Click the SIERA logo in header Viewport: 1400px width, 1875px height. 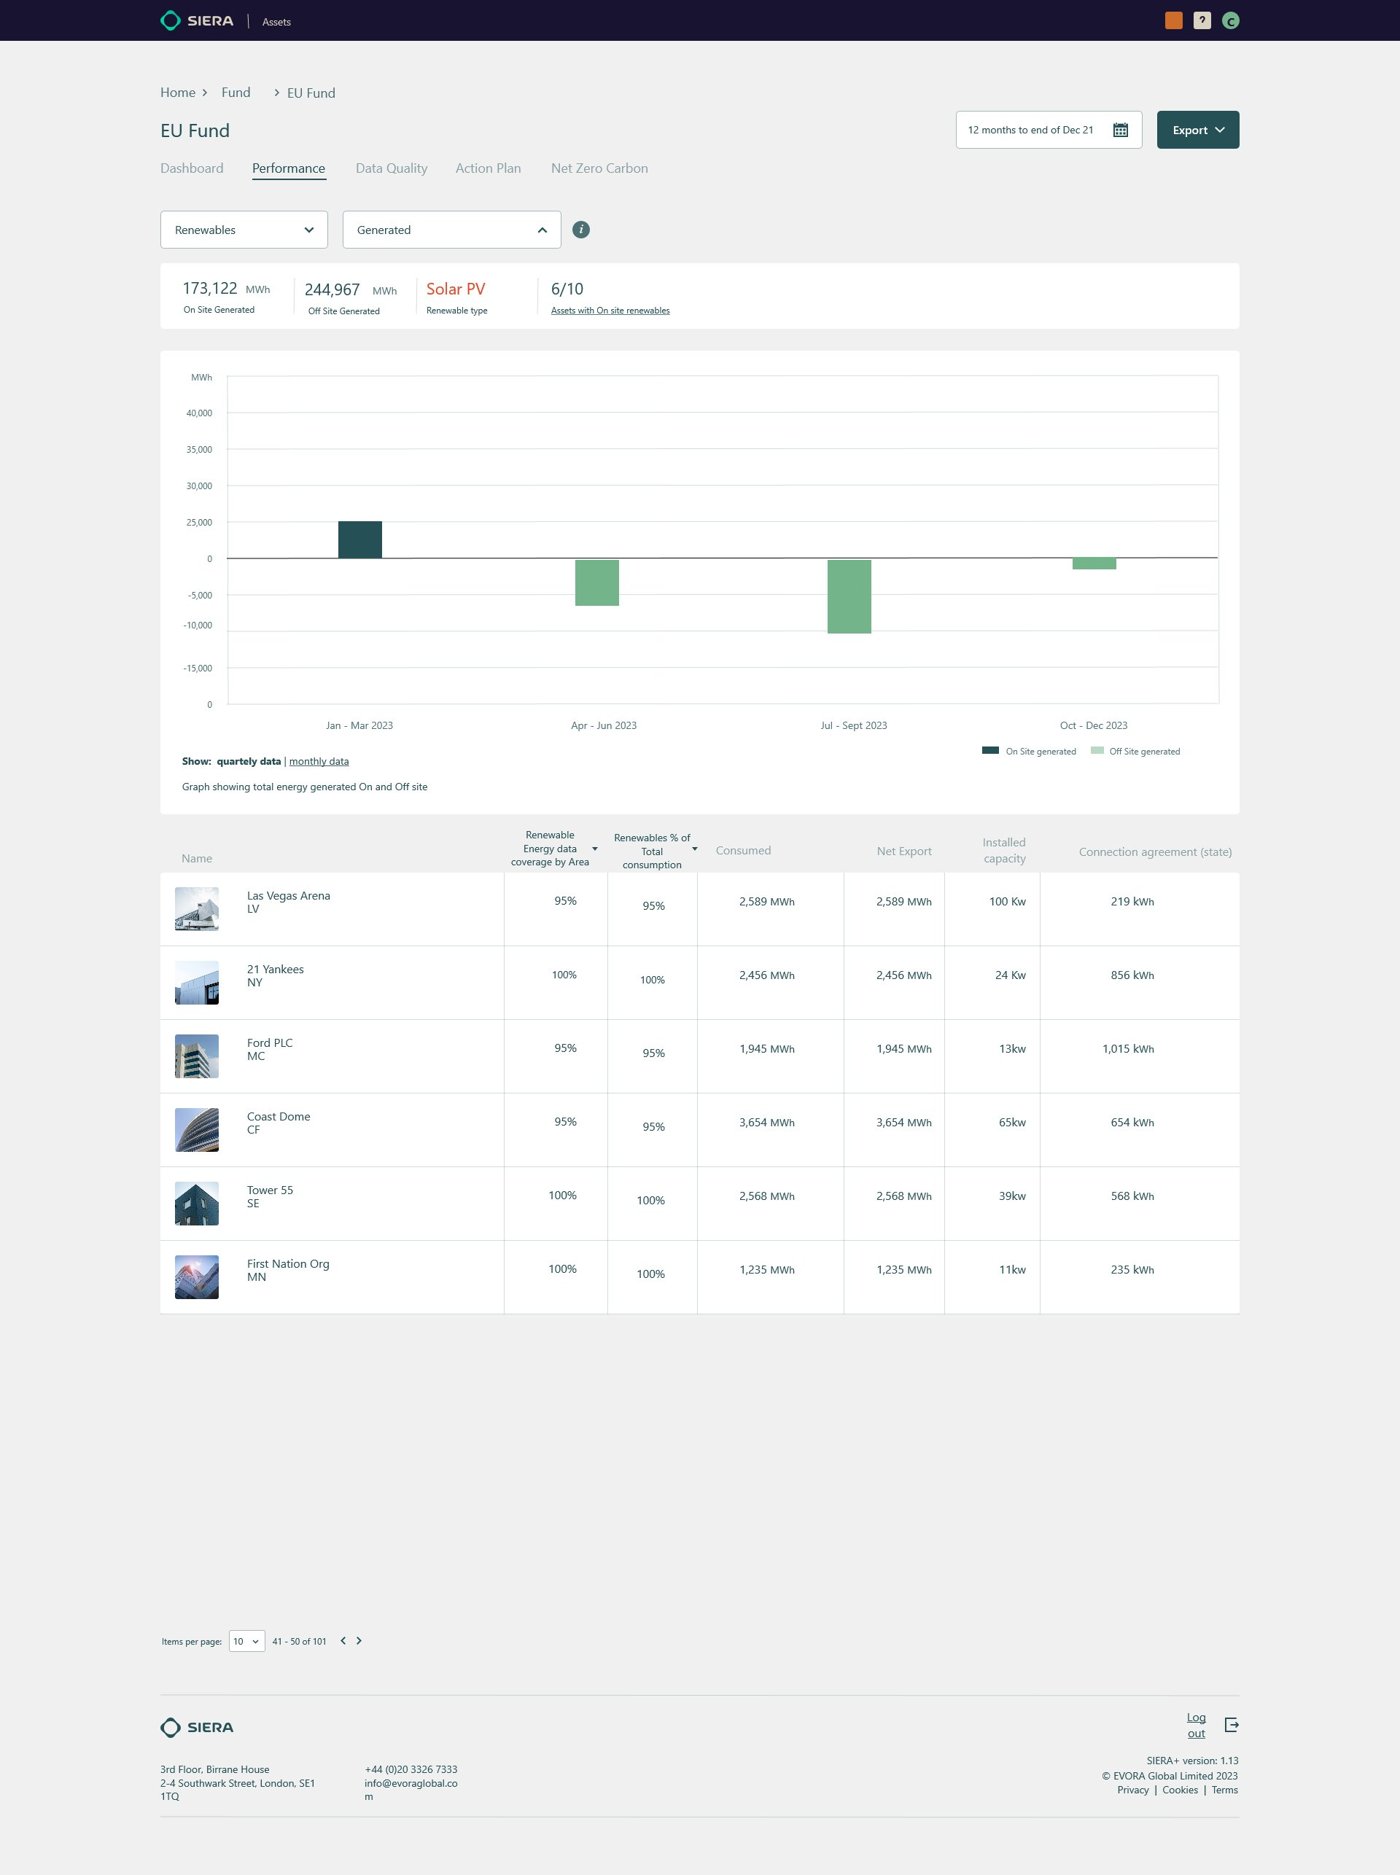tap(197, 21)
